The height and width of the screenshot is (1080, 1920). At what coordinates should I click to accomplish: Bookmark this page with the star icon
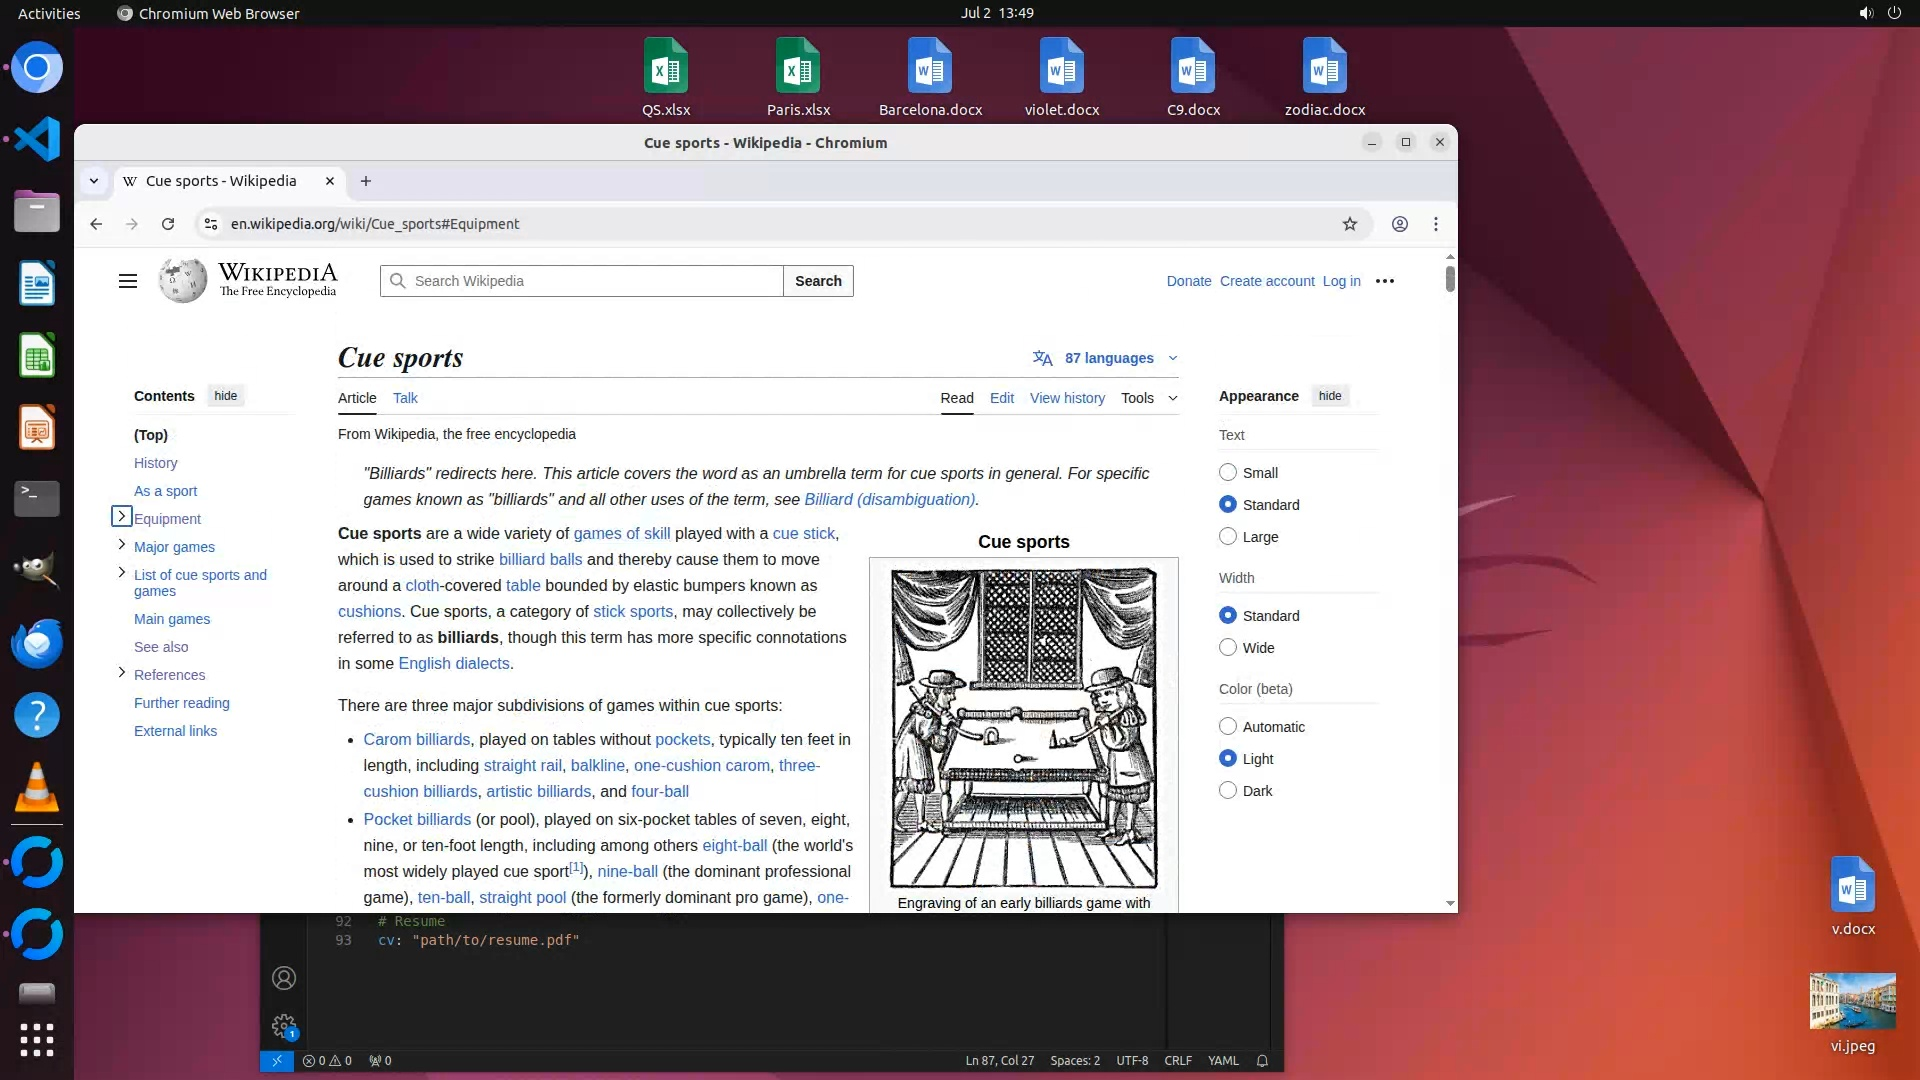(1349, 224)
